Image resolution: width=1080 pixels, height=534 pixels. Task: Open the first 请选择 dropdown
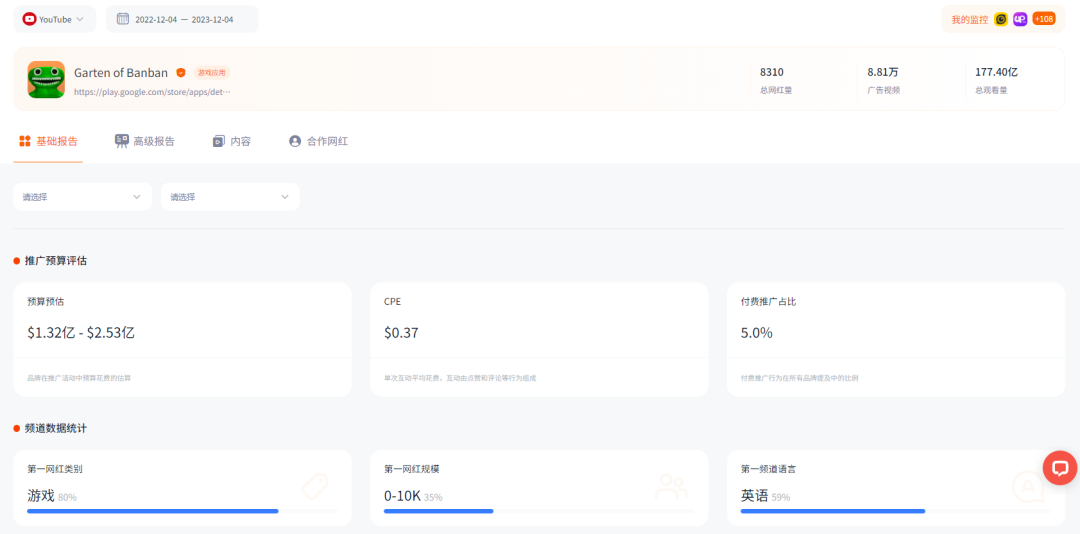point(83,197)
